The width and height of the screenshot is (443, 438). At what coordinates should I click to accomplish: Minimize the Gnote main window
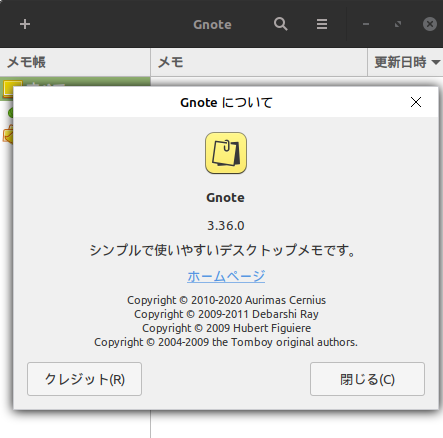click(x=366, y=24)
